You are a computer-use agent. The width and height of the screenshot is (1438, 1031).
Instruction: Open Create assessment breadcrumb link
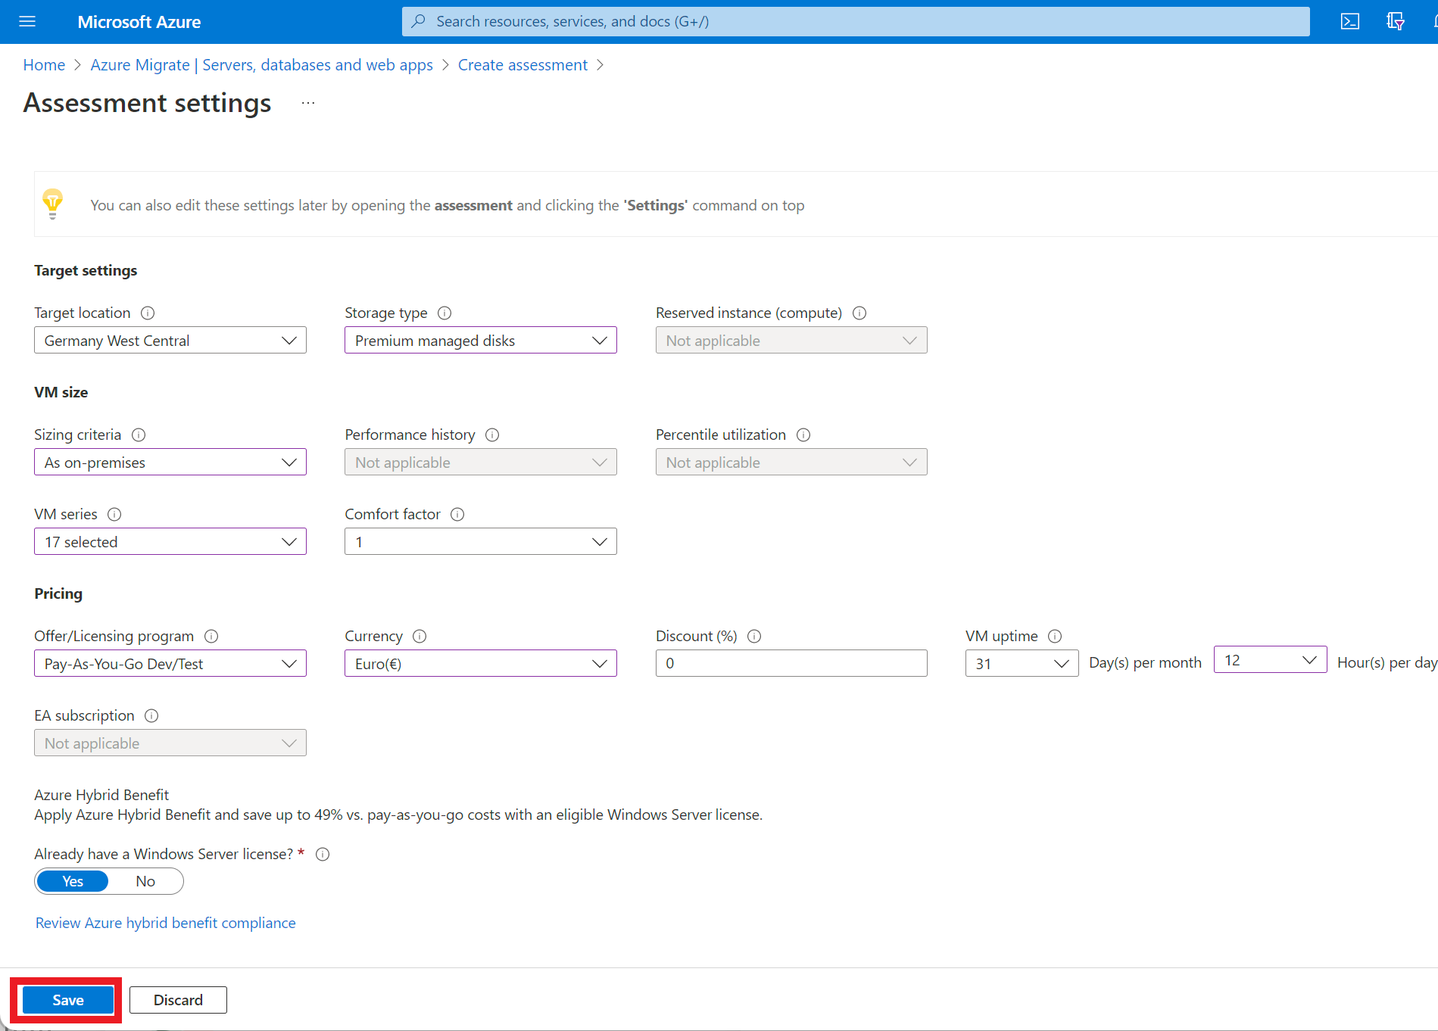click(523, 65)
